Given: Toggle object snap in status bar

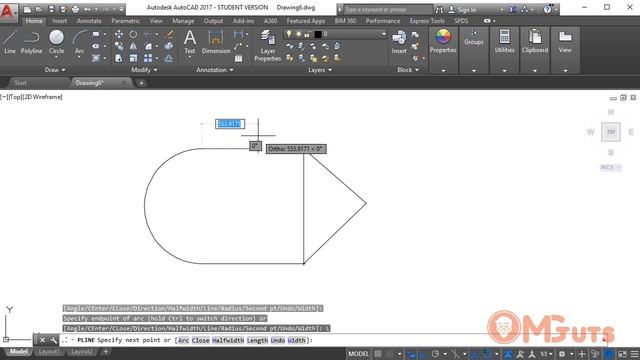Looking at the screenshot, I should click(487, 354).
